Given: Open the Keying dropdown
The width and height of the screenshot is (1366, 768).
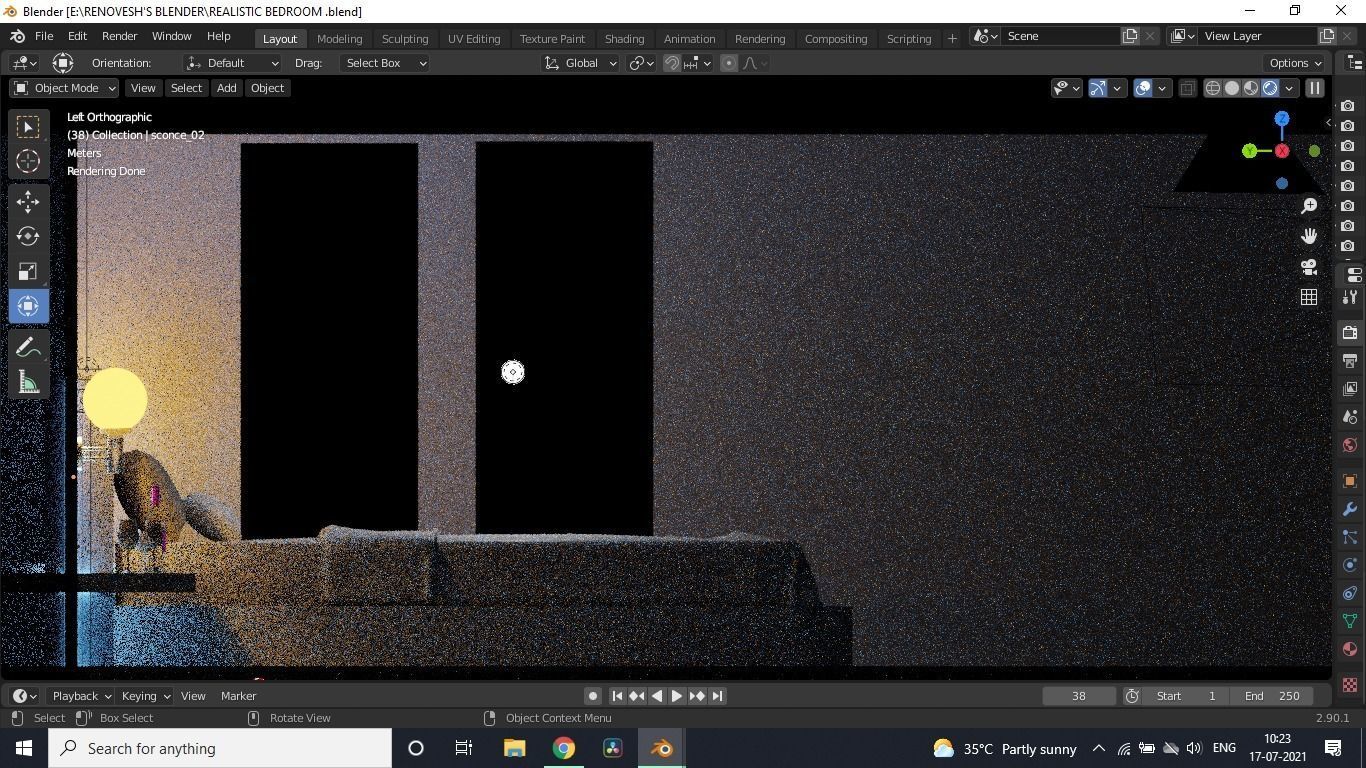Looking at the screenshot, I should 146,696.
